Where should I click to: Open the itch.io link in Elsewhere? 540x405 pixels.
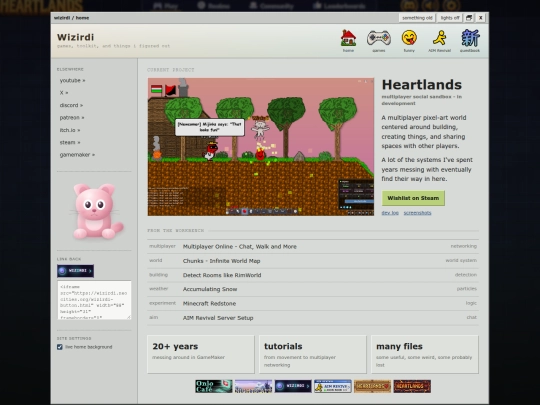70,130
